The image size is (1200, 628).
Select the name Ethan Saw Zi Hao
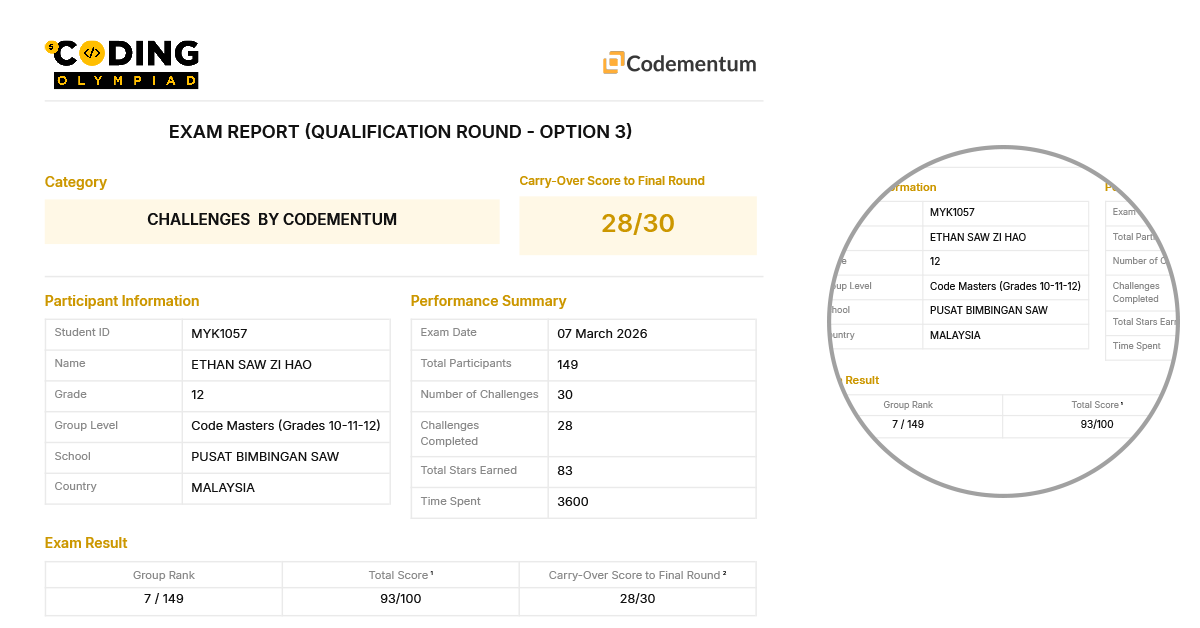(251, 365)
